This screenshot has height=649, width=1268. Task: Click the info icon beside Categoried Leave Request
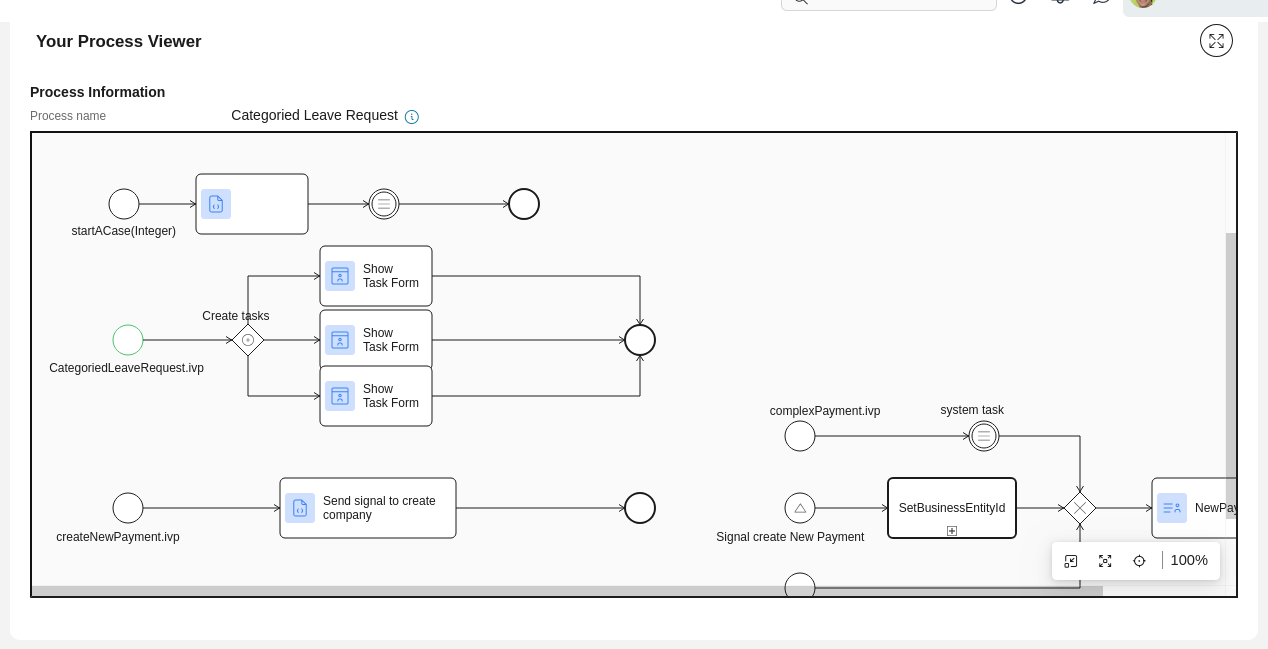tap(412, 117)
